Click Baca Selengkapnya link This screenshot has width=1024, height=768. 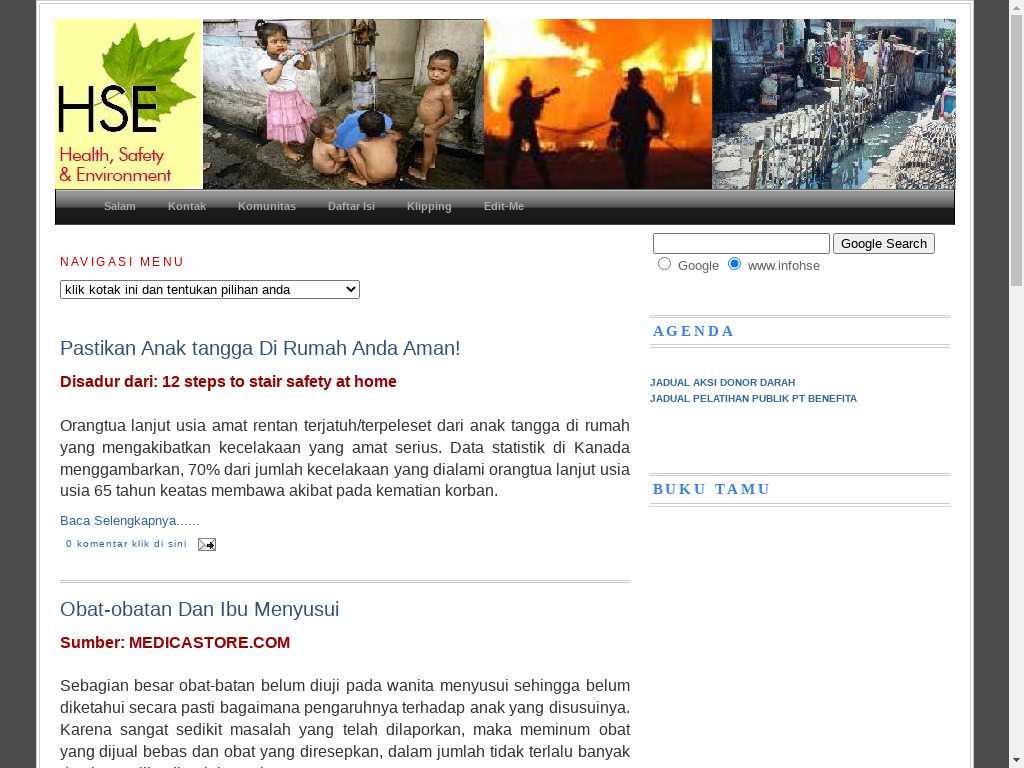130,521
